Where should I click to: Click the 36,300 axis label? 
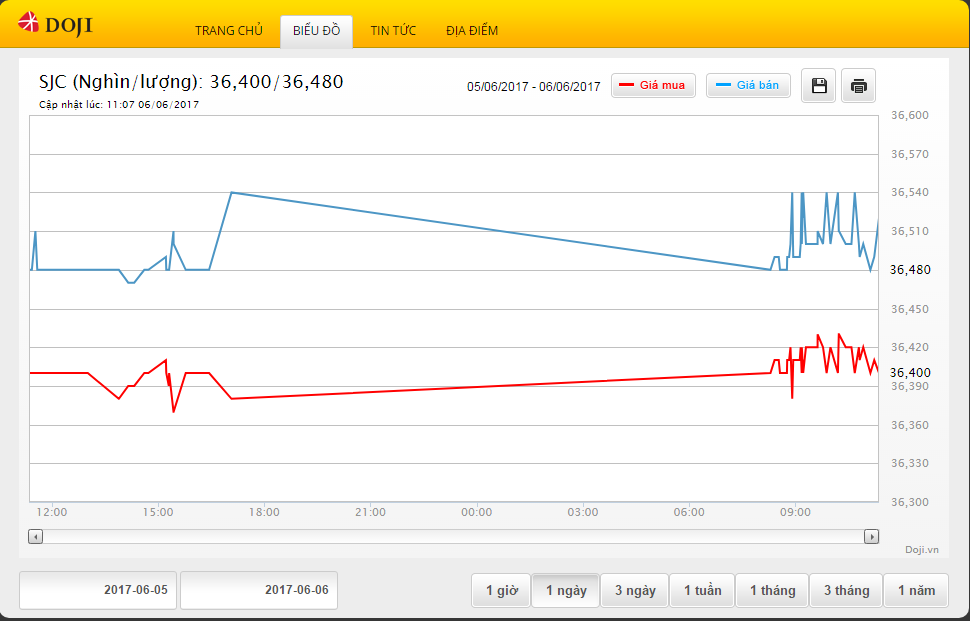[909, 502]
